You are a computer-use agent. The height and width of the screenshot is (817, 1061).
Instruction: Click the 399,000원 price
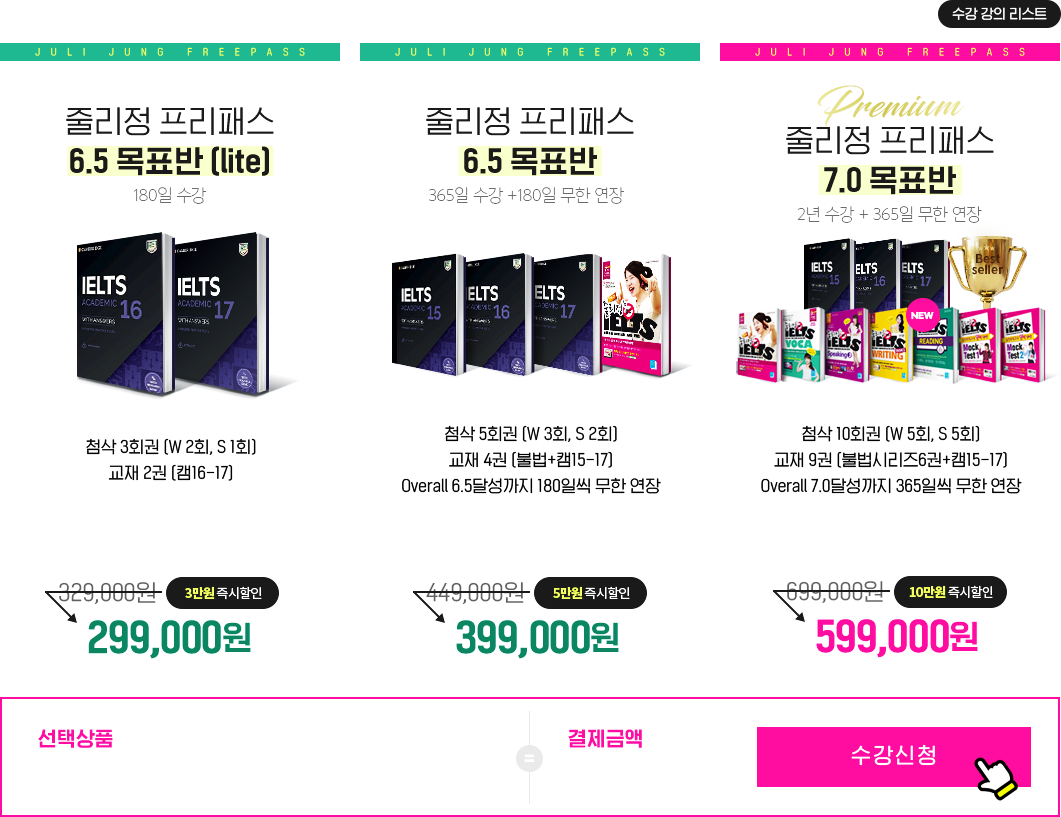tap(537, 638)
